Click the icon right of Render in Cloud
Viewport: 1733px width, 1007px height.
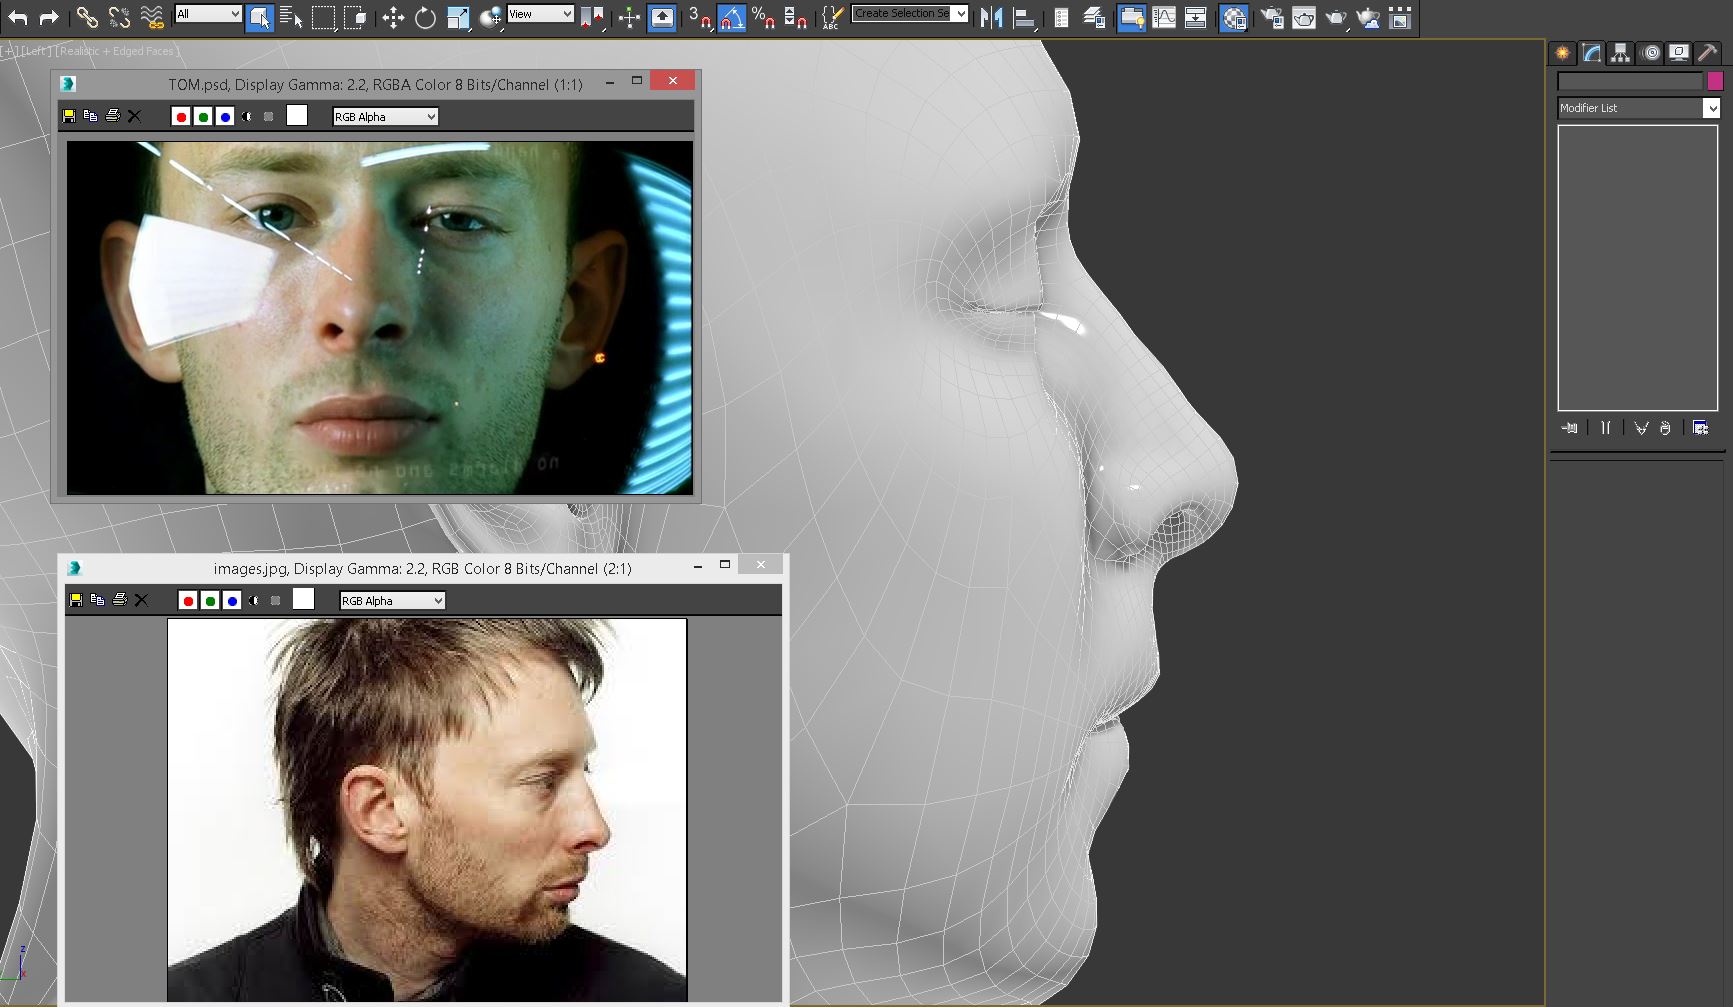pyautogui.click(x=1400, y=17)
